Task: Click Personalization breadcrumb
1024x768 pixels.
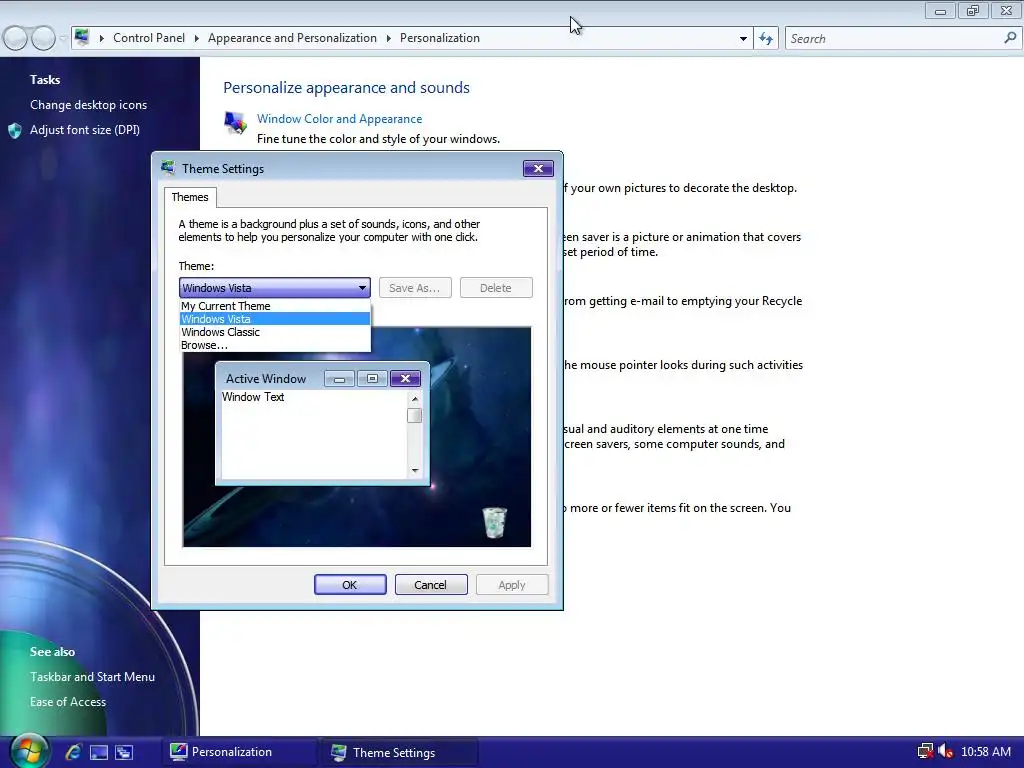Action: tap(440, 39)
